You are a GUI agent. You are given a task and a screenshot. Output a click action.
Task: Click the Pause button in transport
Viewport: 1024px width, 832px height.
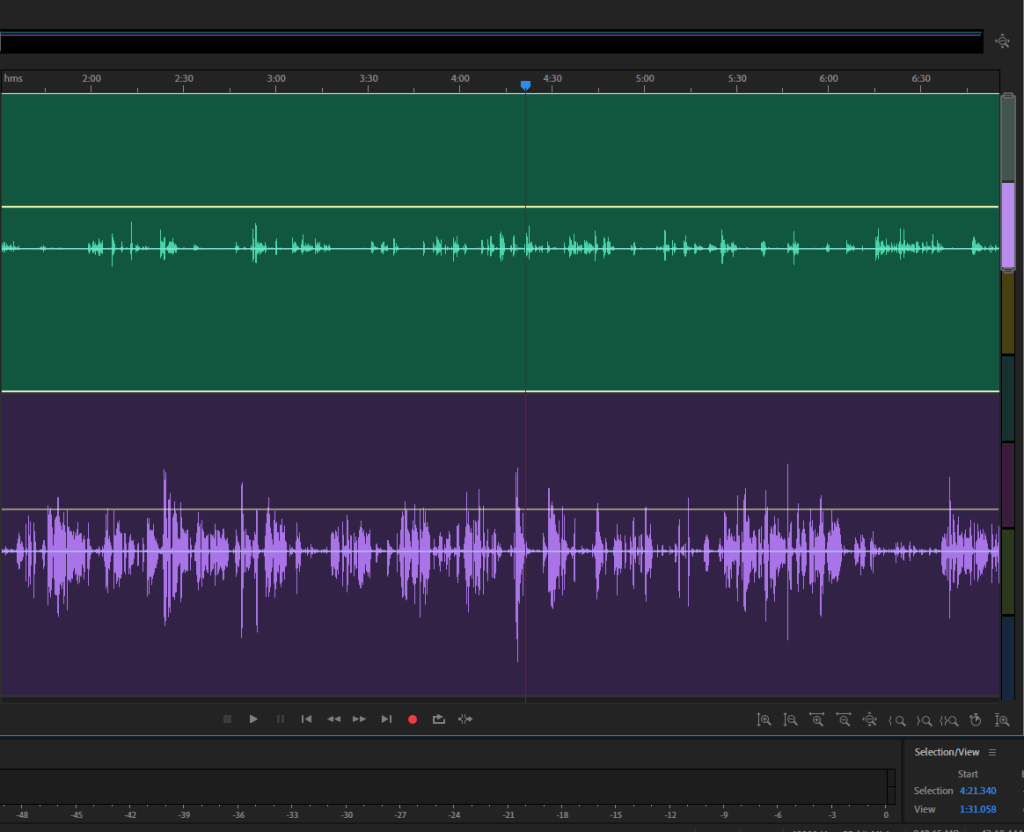click(280, 719)
